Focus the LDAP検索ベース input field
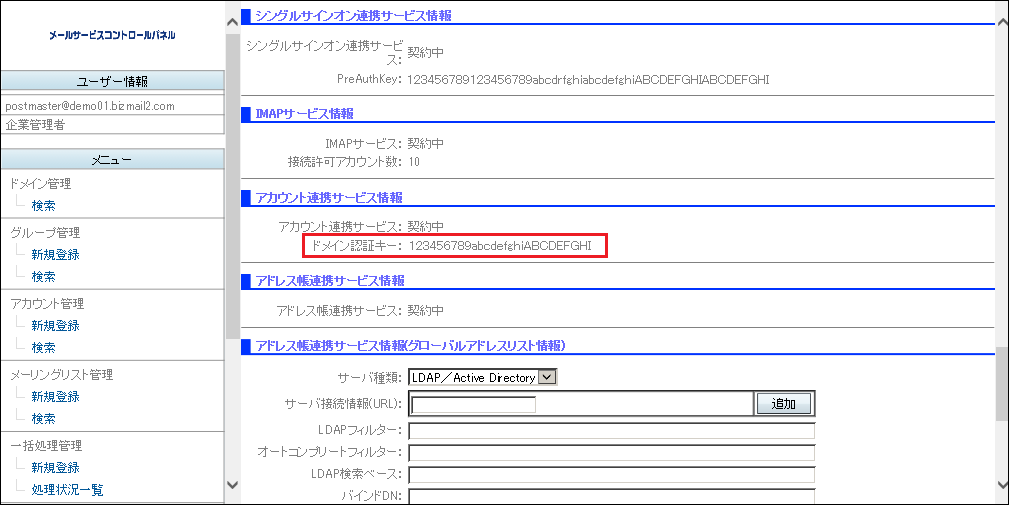The width and height of the screenshot is (1009, 505). (611, 475)
